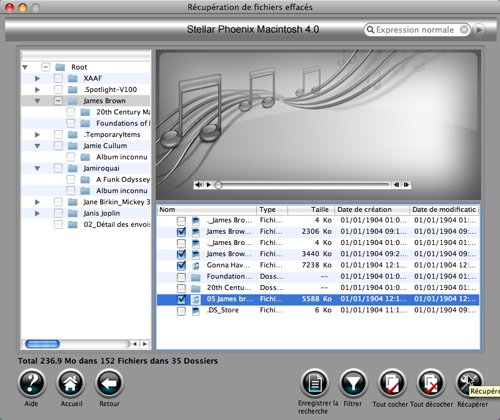Image resolution: width=500 pixels, height=420 pixels.
Task: Expand the Janis Joplin folder
Action: (x=37, y=213)
